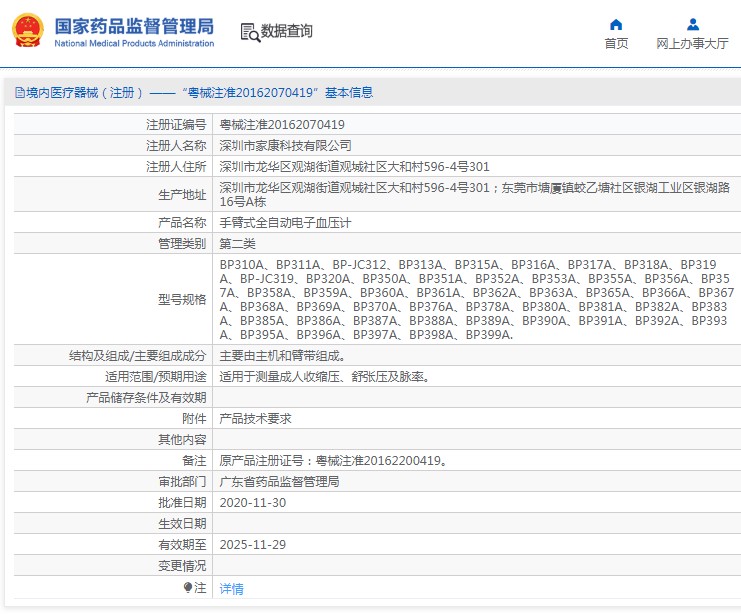
Task: Click the national emblem logo
Action: (x=27, y=31)
